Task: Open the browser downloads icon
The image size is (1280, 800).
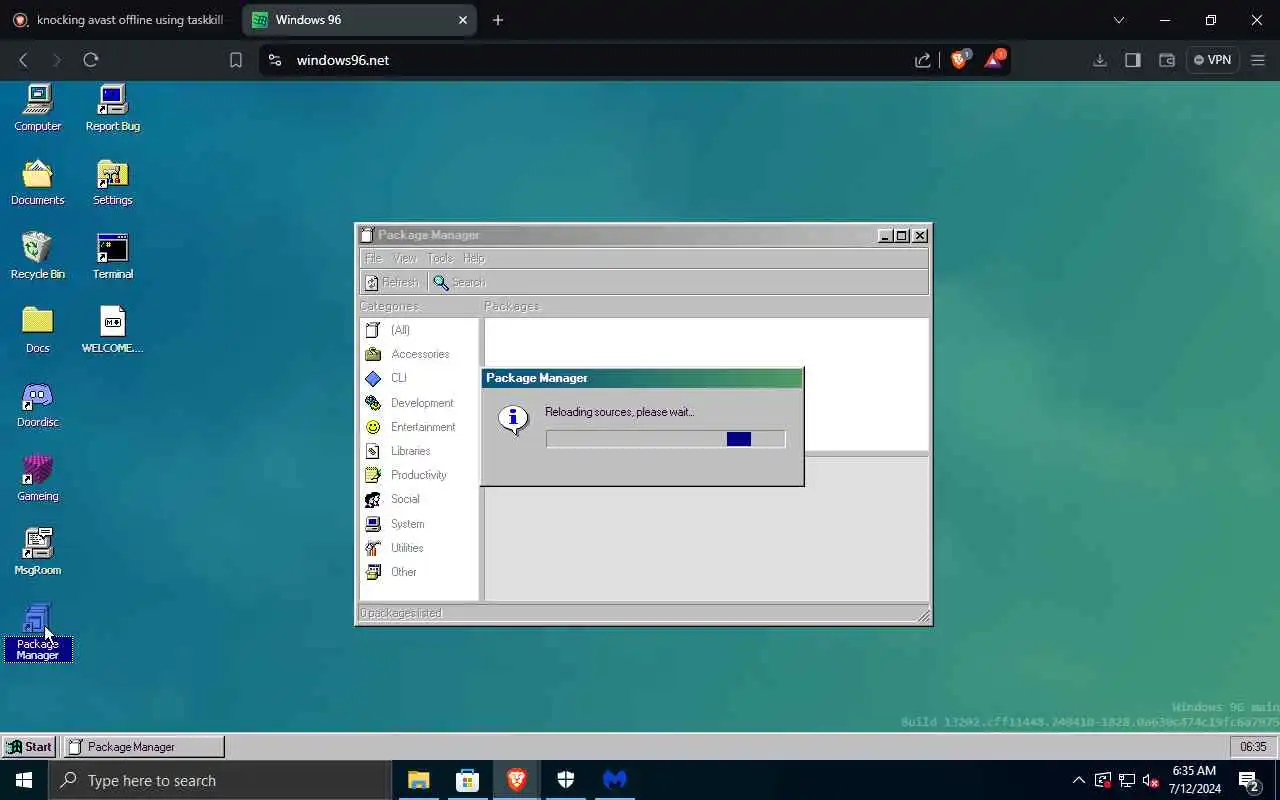Action: [1100, 60]
